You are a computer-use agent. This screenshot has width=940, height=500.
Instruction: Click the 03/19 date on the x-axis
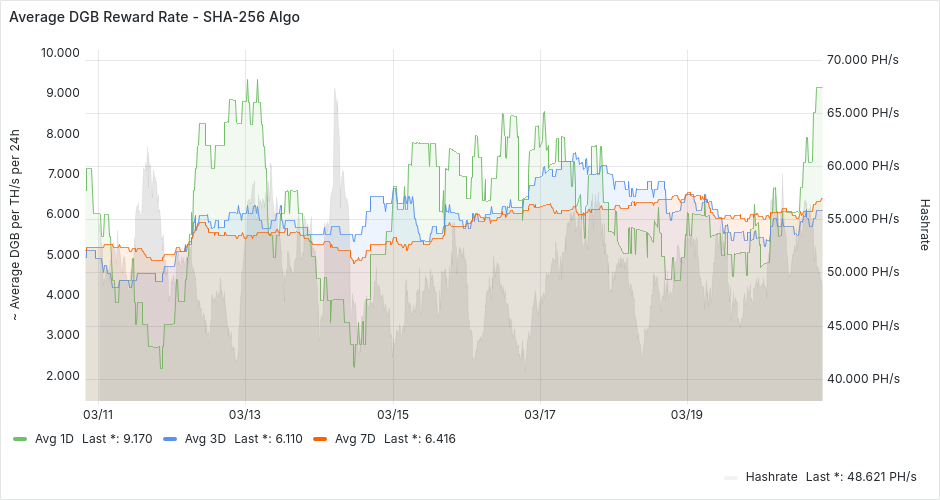687,414
